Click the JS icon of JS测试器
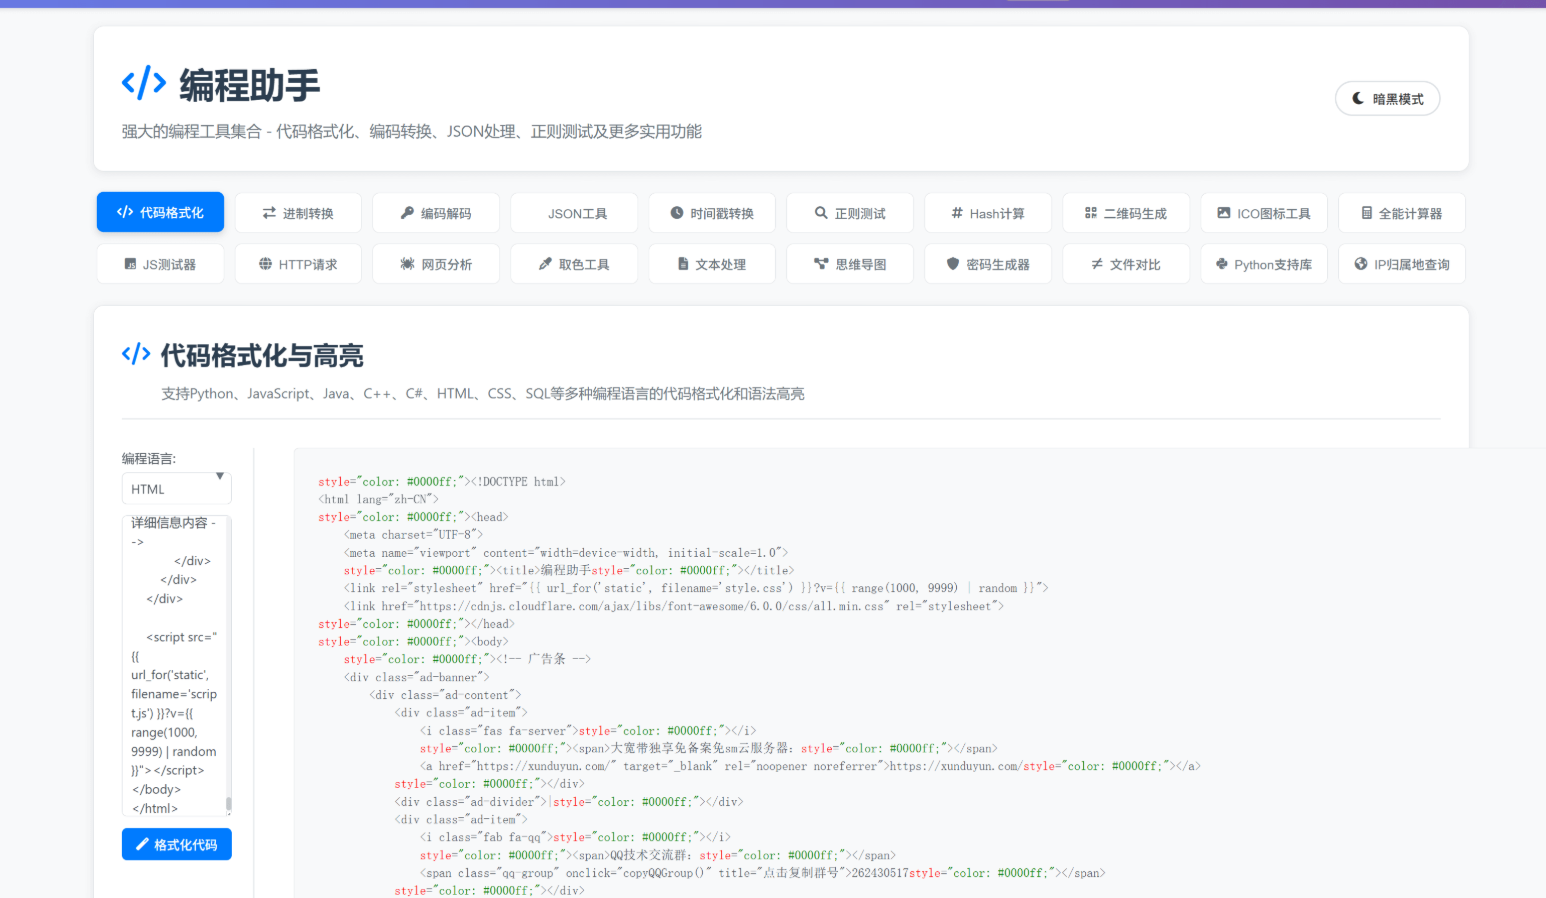Viewport: 1546px width, 898px height. coord(130,264)
